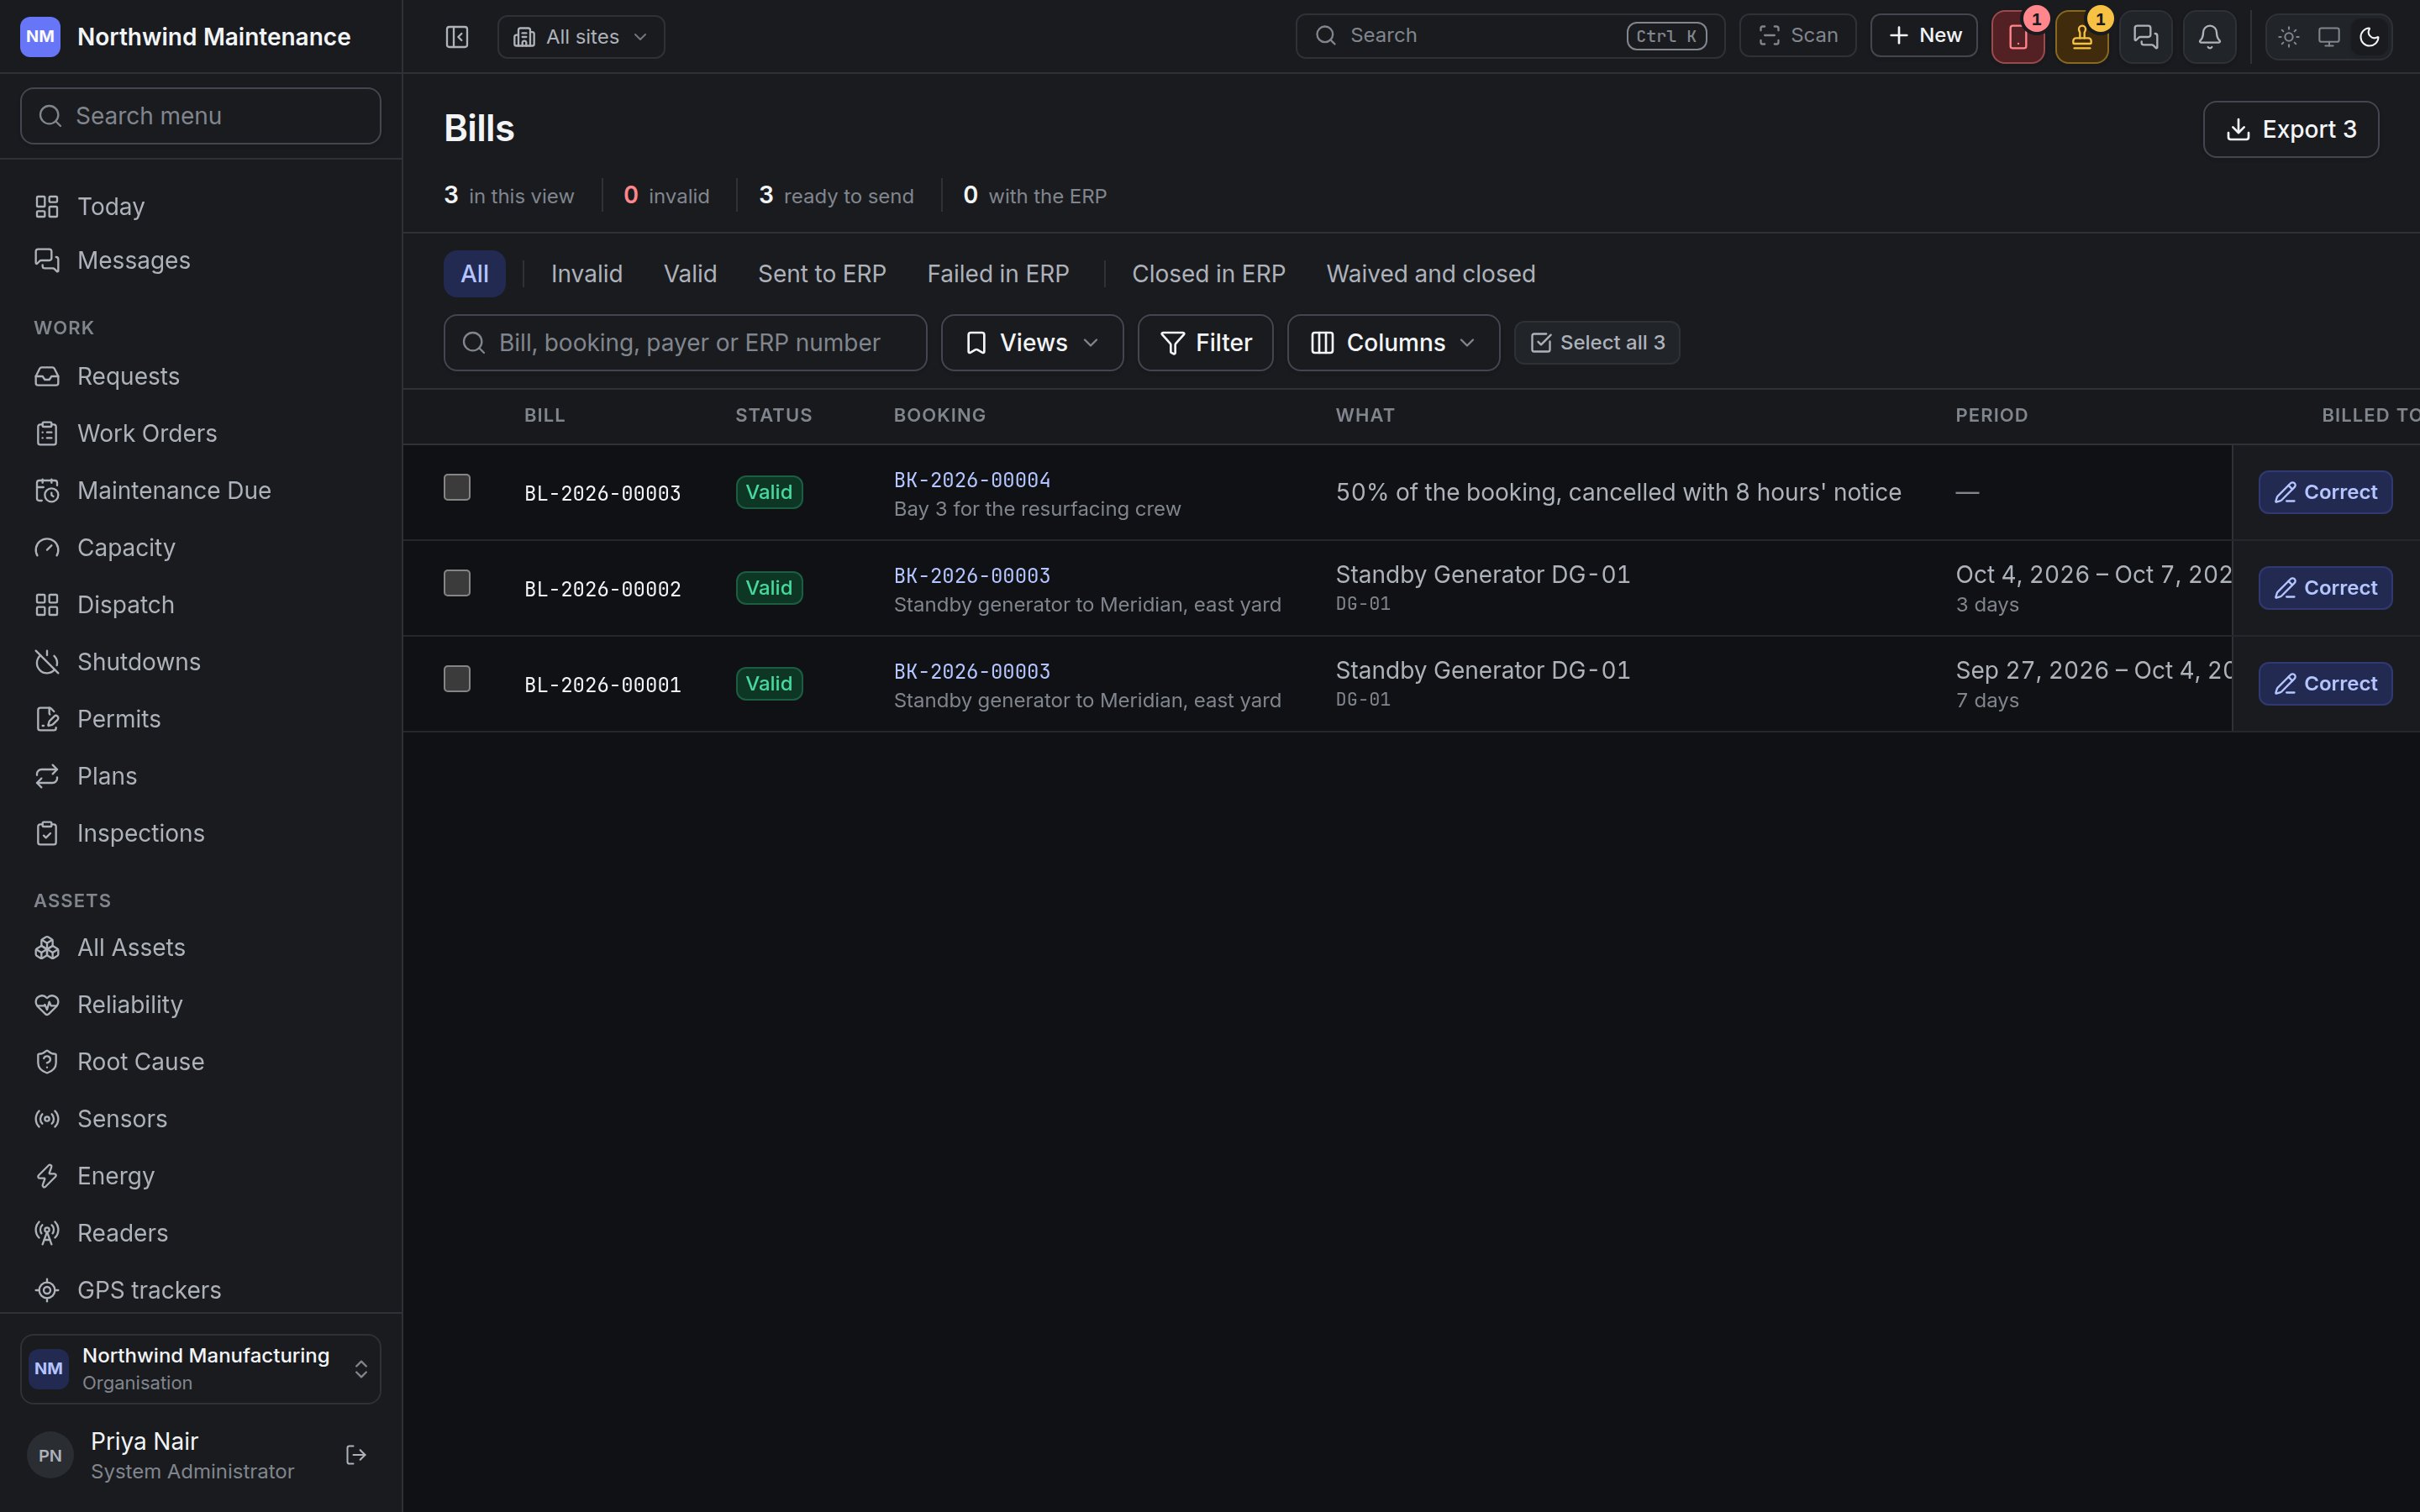
Task: Select checkbox for bill BL-2026-00001
Action: 457,679
